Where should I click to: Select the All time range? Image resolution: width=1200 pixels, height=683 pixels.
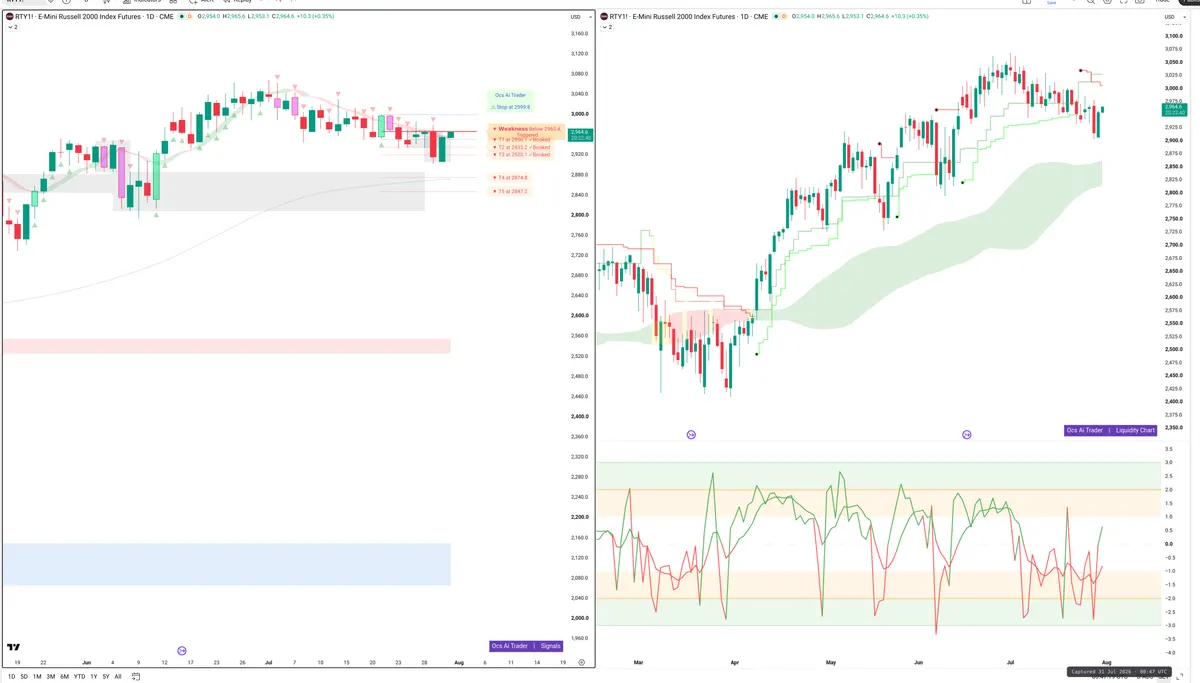tap(118, 677)
